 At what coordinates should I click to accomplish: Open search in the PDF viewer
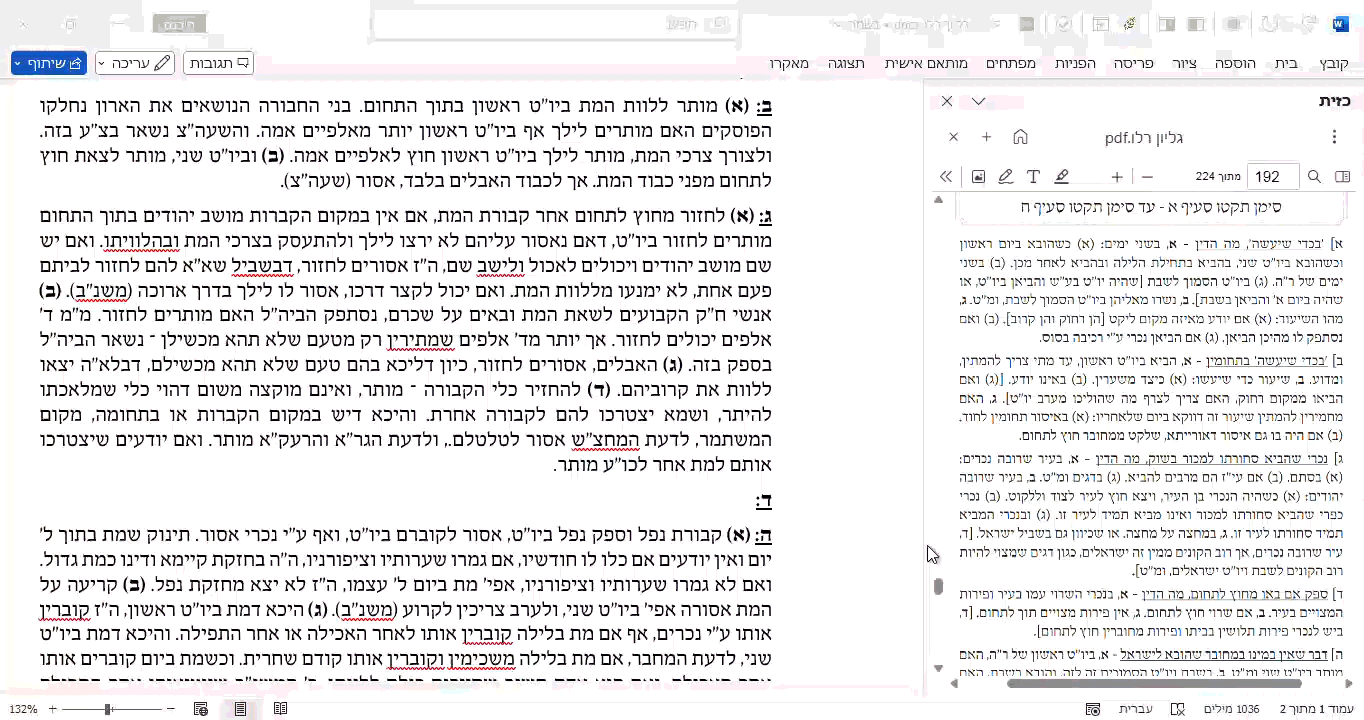(x=1313, y=175)
